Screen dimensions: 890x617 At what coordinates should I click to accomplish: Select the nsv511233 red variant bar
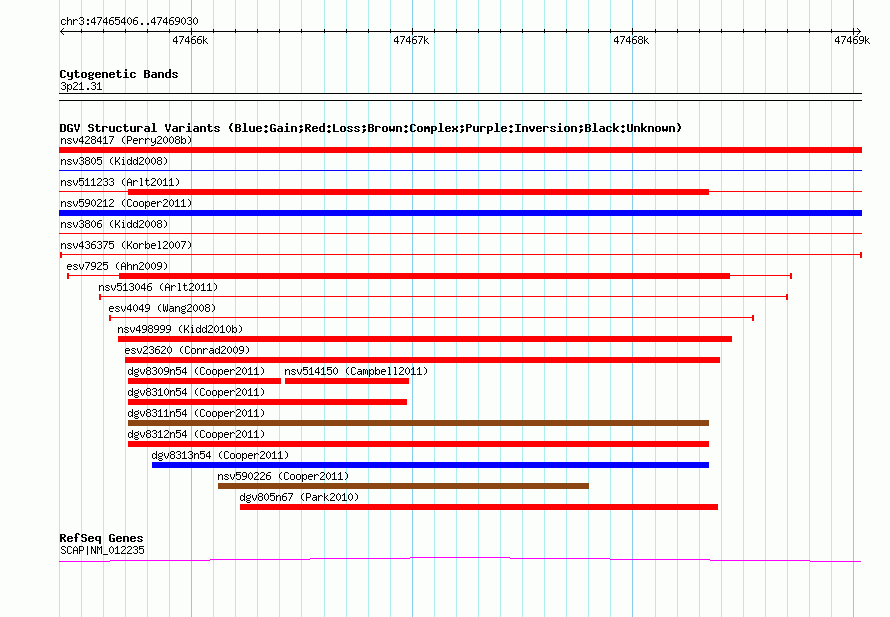coord(418,192)
